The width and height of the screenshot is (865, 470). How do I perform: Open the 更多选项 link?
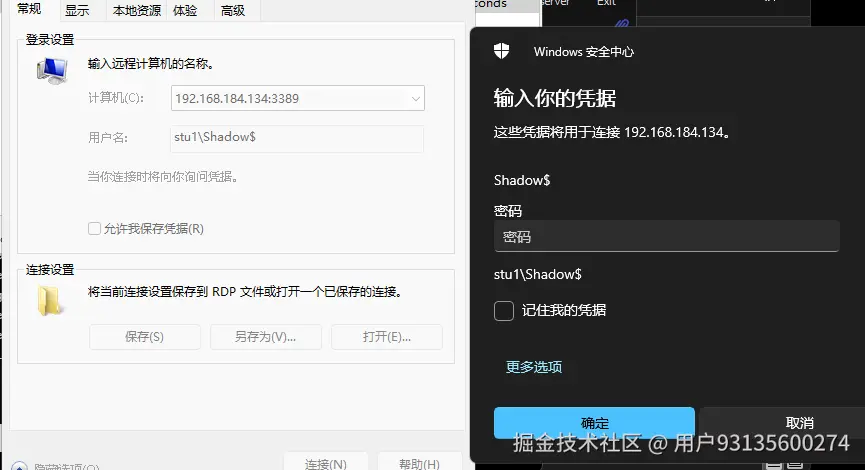pyautogui.click(x=534, y=367)
